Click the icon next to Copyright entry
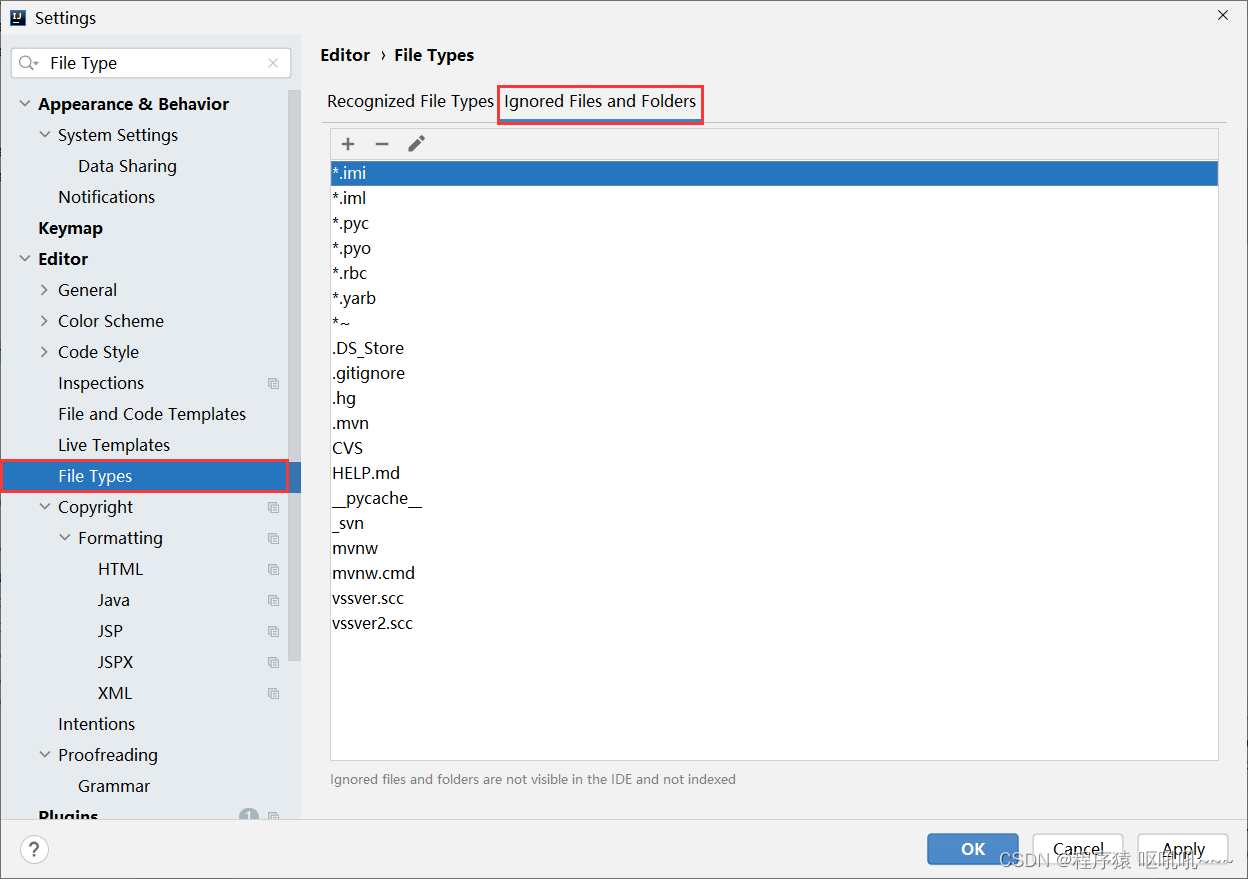This screenshot has width=1248, height=879. coord(273,507)
